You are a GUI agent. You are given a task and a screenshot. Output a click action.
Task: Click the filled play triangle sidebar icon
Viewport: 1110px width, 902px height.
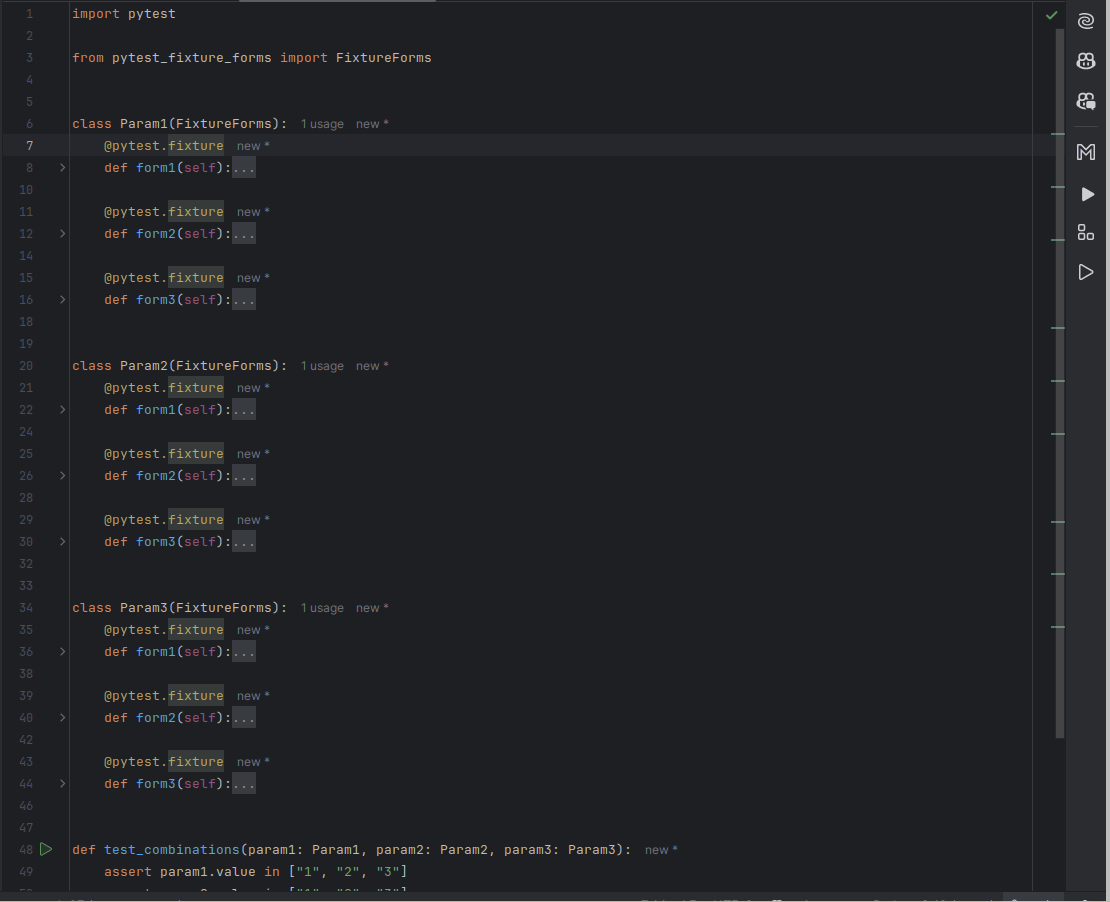tap(1087, 194)
